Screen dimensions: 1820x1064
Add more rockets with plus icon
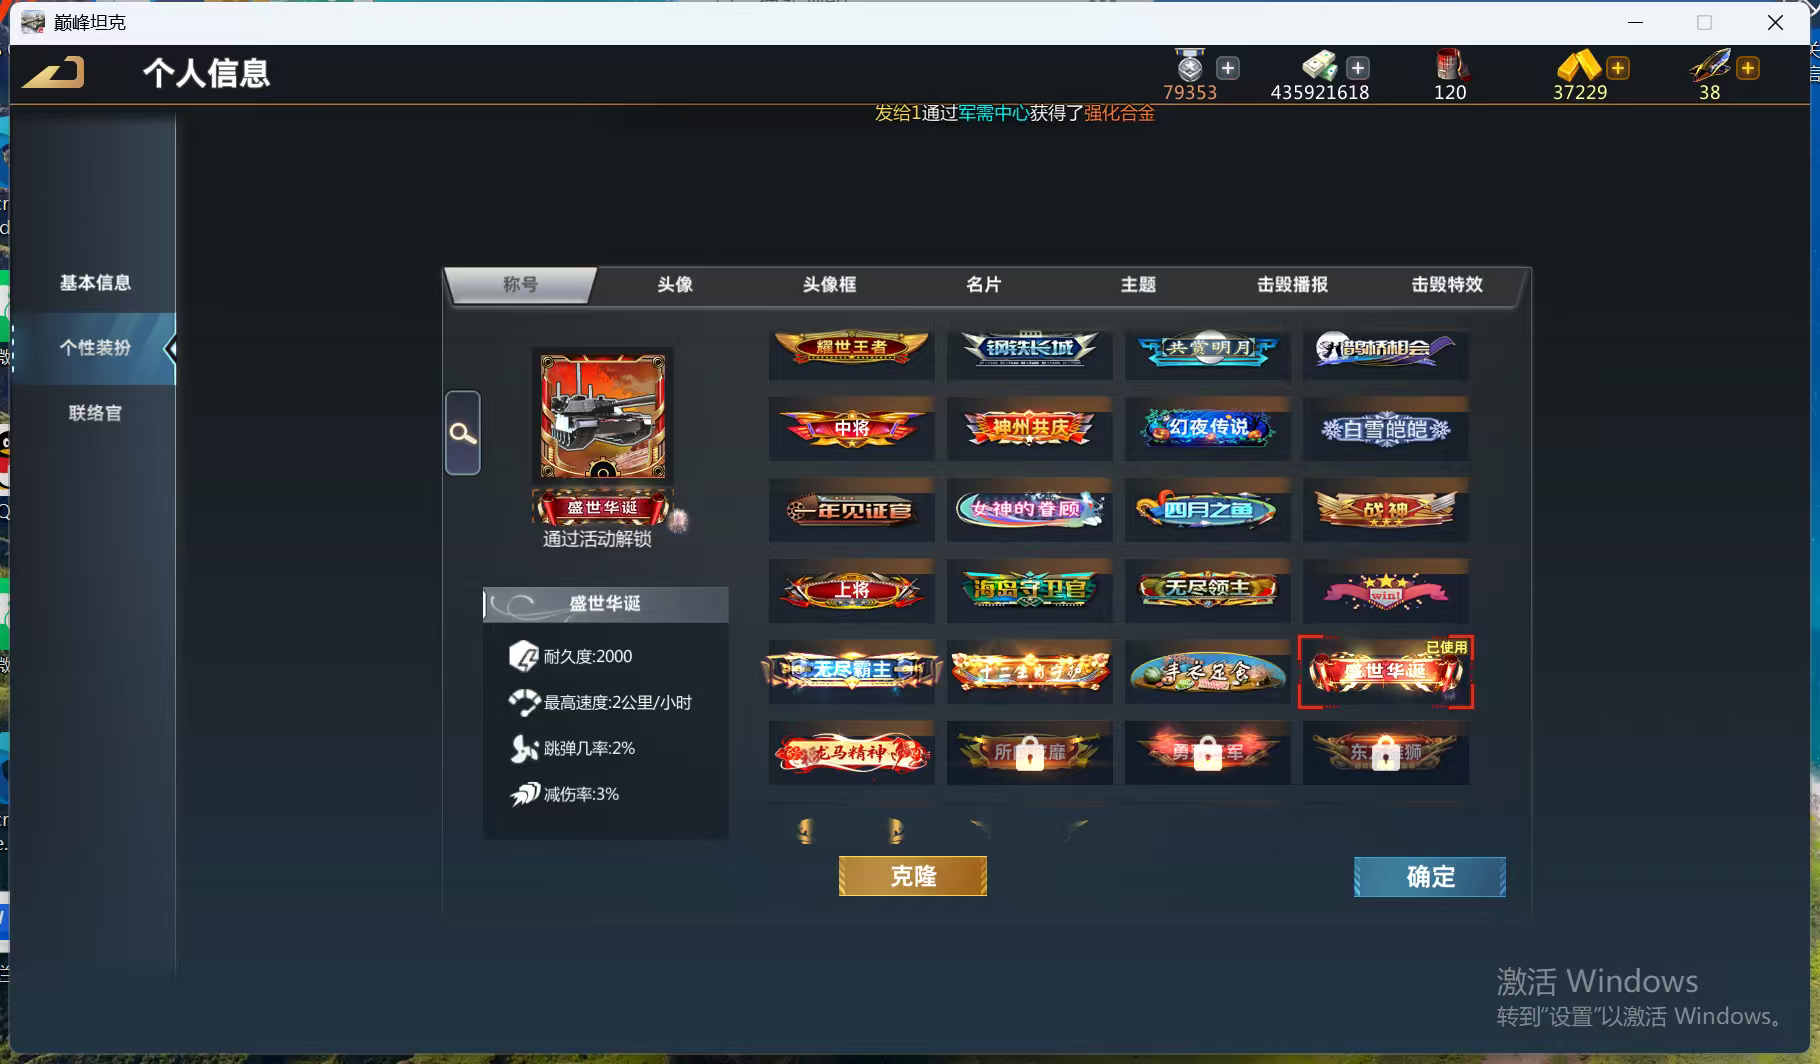pyautogui.click(x=1748, y=68)
